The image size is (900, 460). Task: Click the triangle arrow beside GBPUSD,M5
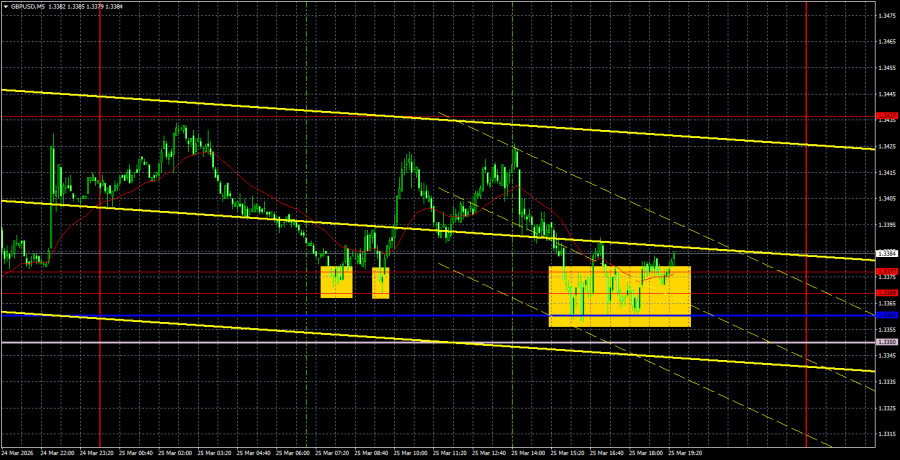[5, 4]
